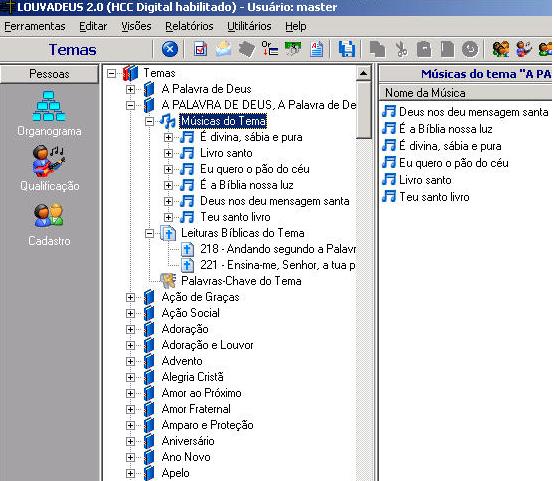Viewport: 554px width, 481px height.
Task: Click the tree scrollbar up arrow
Action: point(363,74)
